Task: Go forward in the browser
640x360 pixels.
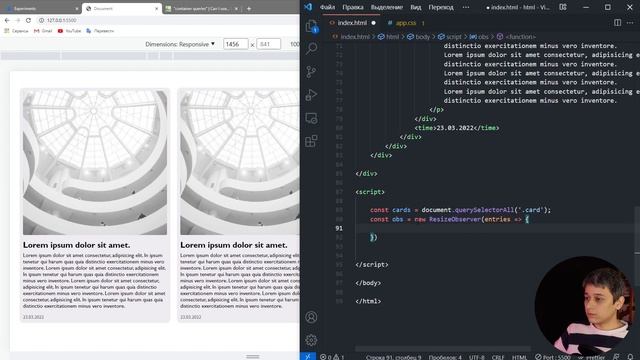Action: click(18, 20)
